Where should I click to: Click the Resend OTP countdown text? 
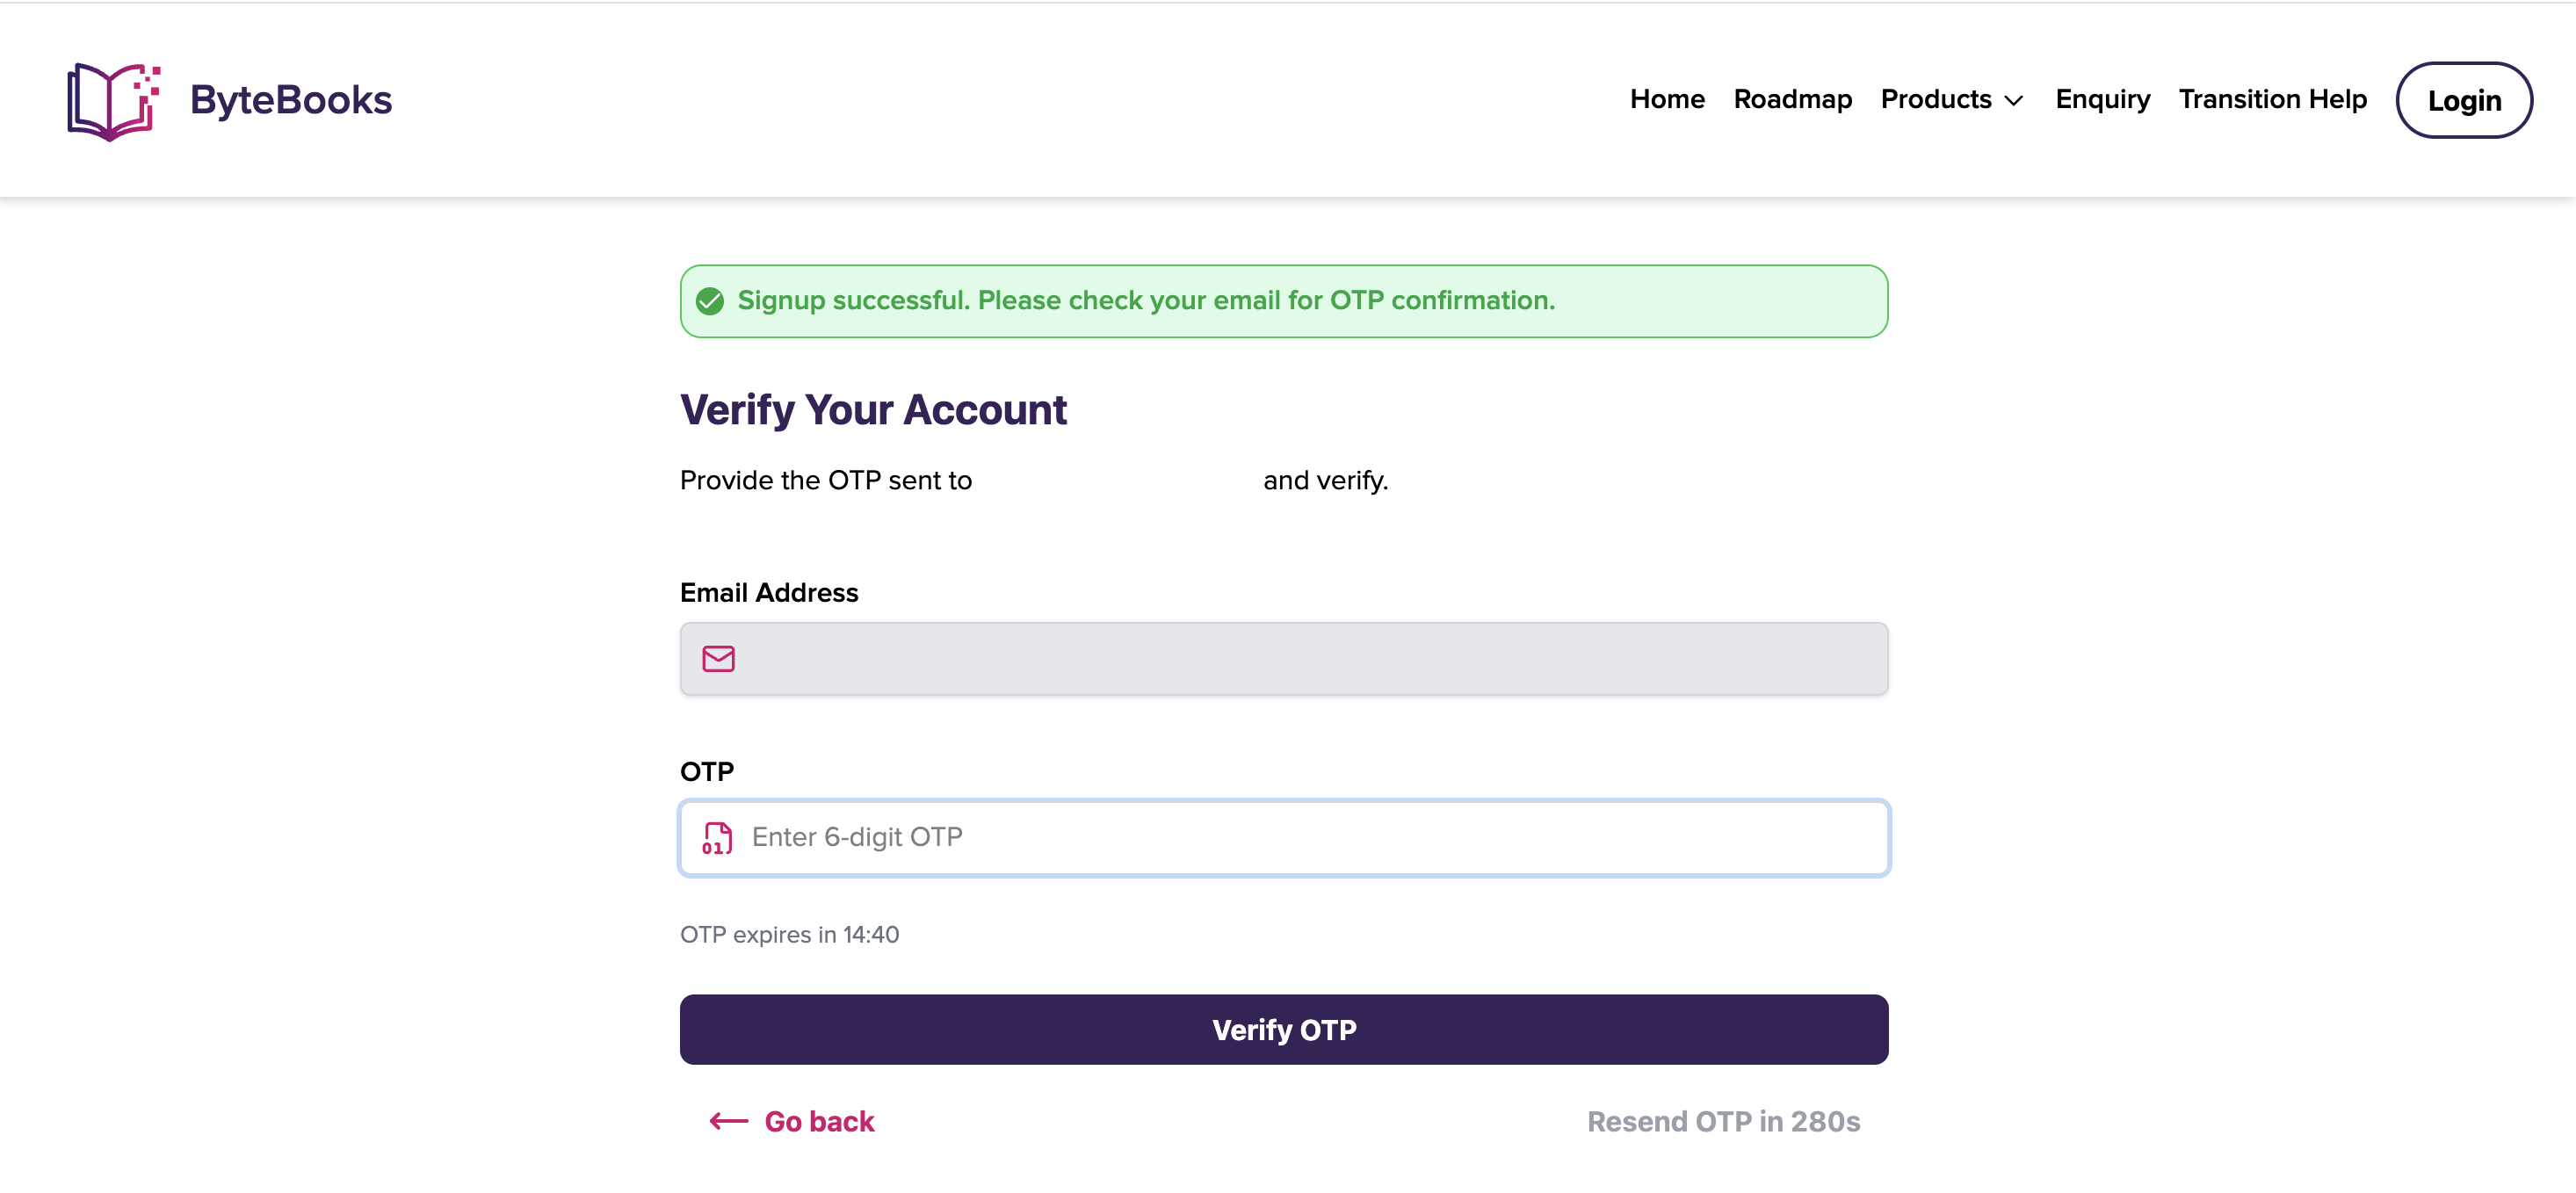(x=1723, y=1122)
